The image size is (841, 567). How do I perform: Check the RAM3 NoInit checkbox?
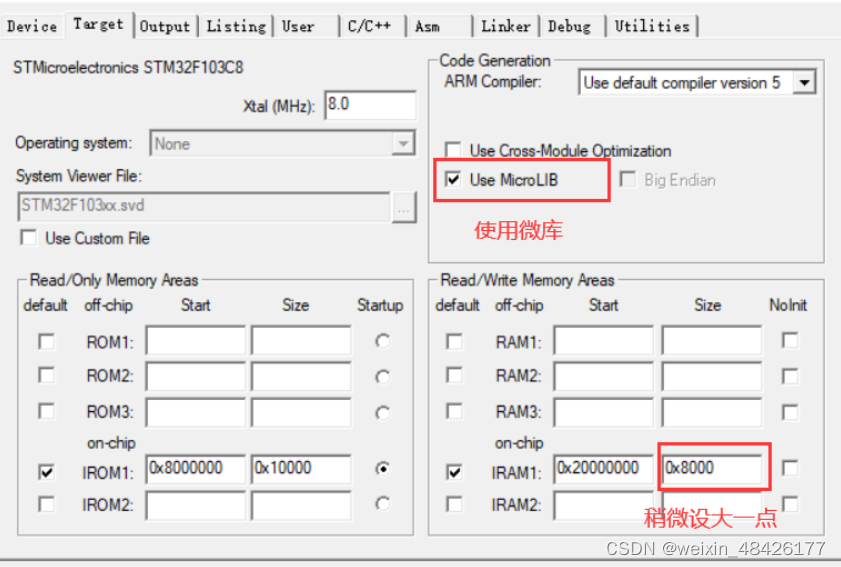coord(790,412)
